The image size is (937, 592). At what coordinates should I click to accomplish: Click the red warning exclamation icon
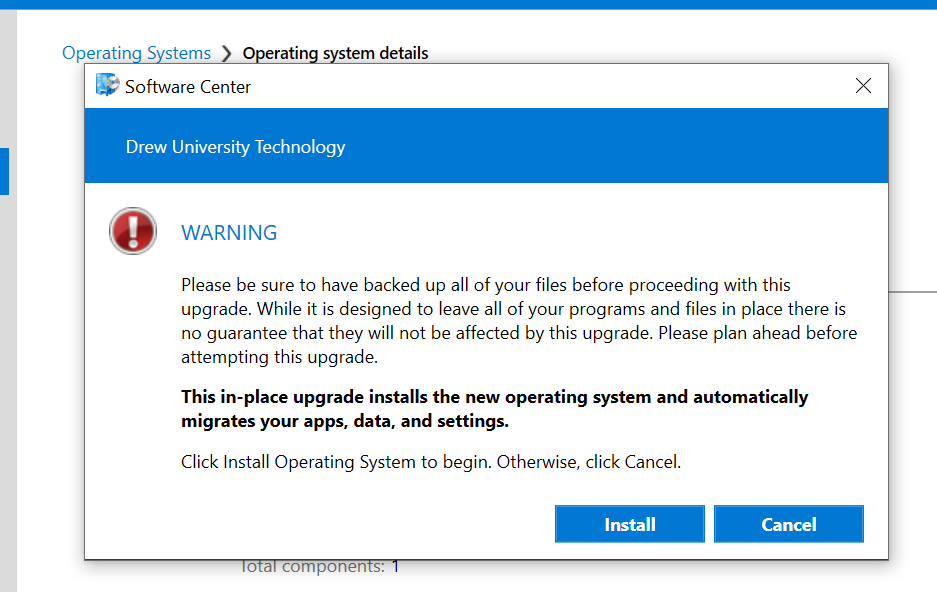tap(133, 231)
